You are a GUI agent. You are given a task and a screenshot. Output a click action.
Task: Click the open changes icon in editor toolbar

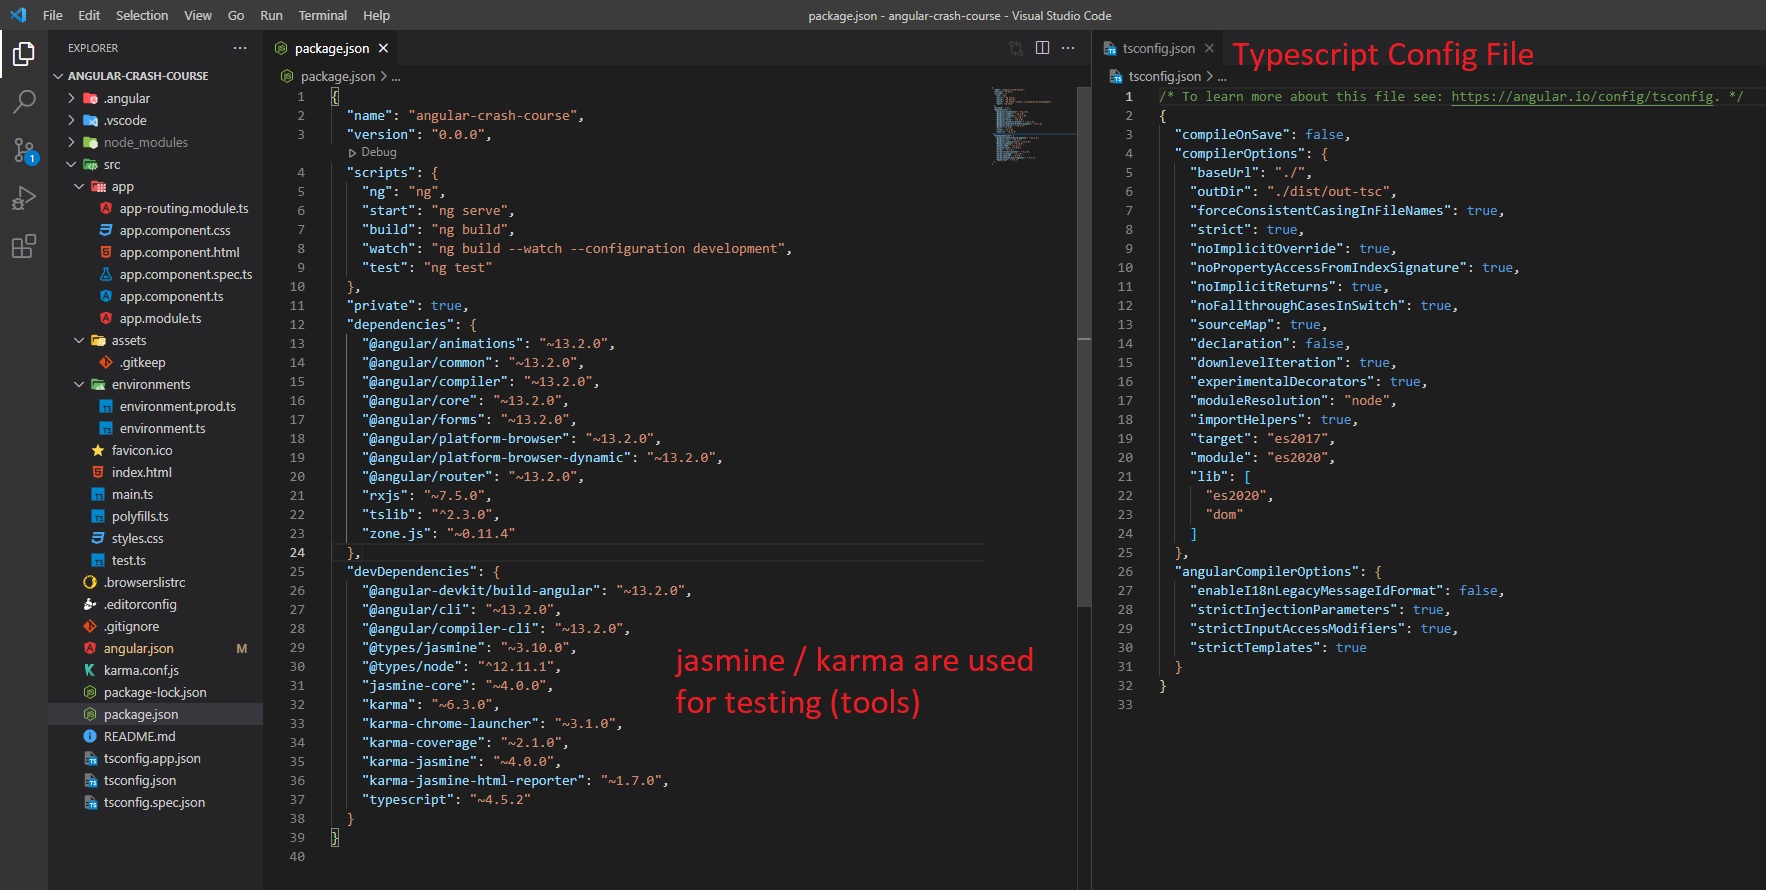[x=1016, y=48]
